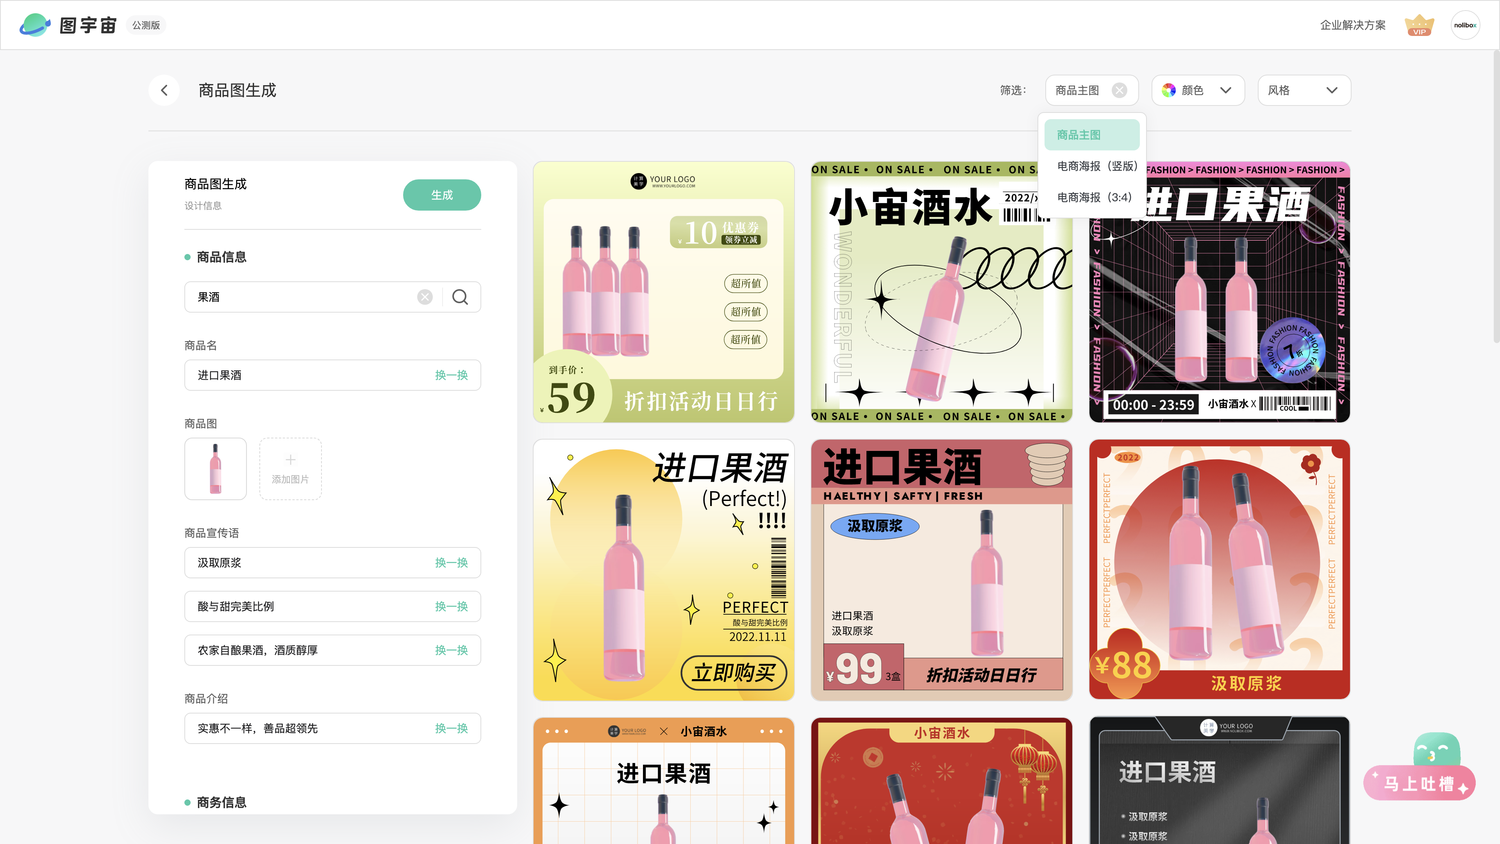Clear the 商品主图 filter selection

coord(1119,90)
